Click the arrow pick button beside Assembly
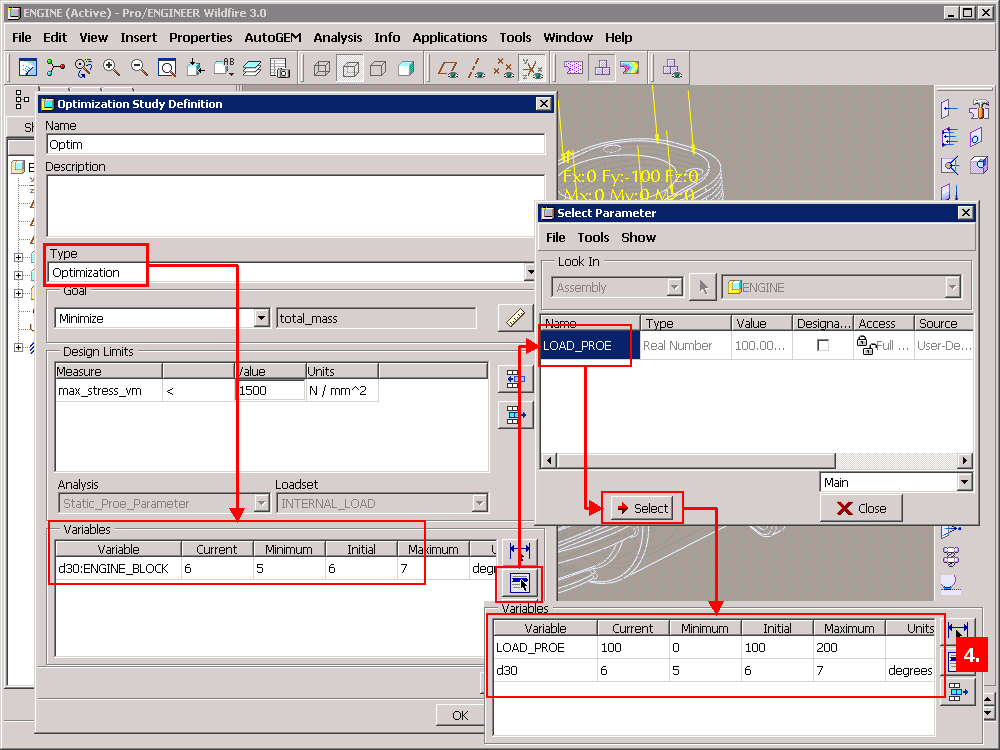Image resolution: width=1000 pixels, height=750 pixels. pyautogui.click(x=703, y=288)
